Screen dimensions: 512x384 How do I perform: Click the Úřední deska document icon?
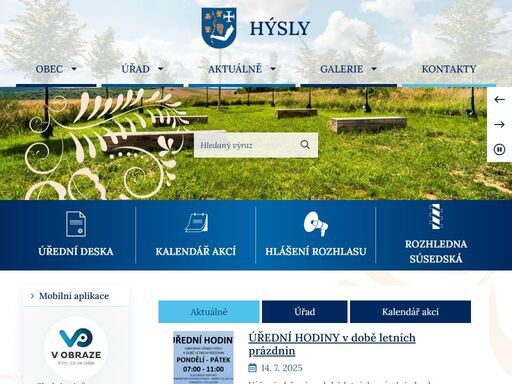[x=76, y=224]
